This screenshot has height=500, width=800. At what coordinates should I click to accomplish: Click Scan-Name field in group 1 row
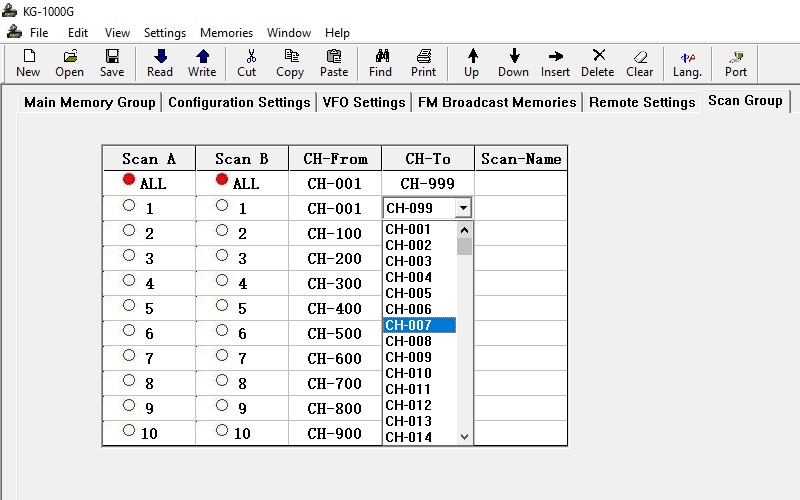(x=521, y=208)
